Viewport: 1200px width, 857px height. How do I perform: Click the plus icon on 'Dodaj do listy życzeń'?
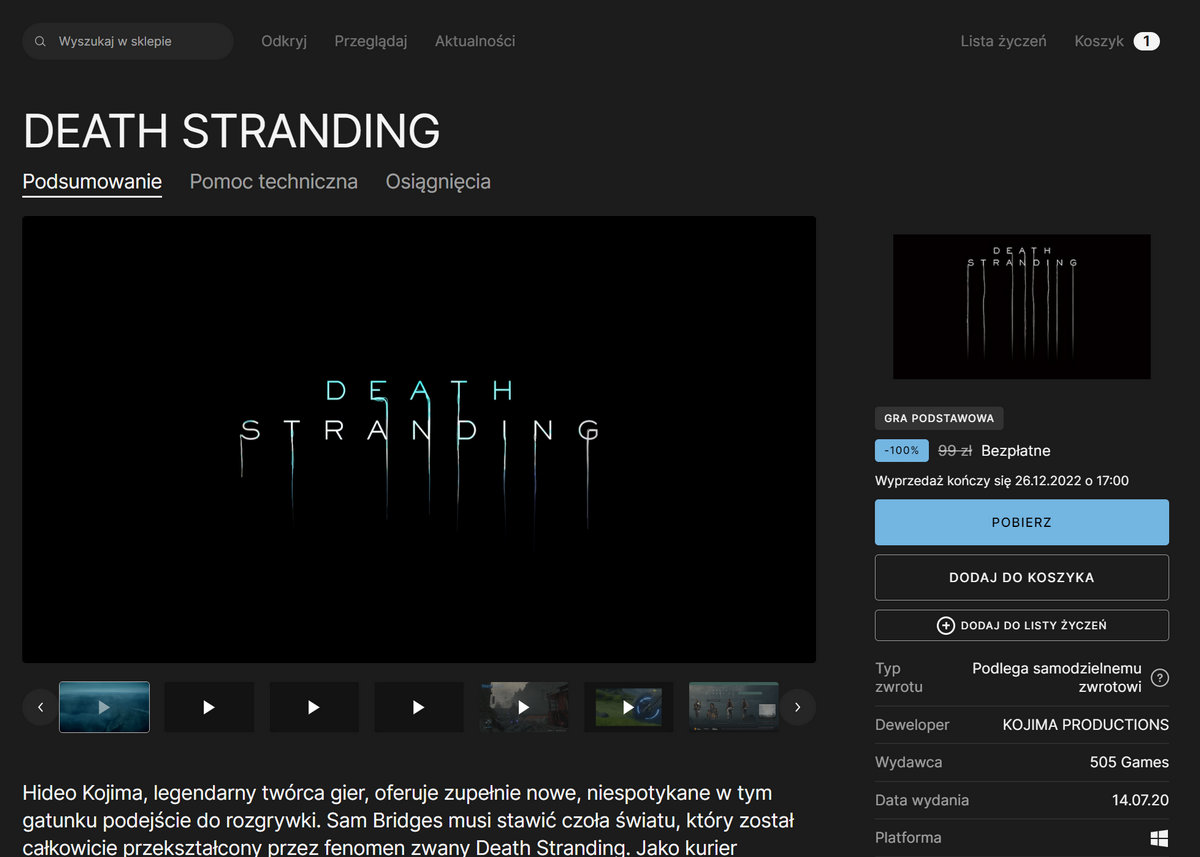click(945, 625)
